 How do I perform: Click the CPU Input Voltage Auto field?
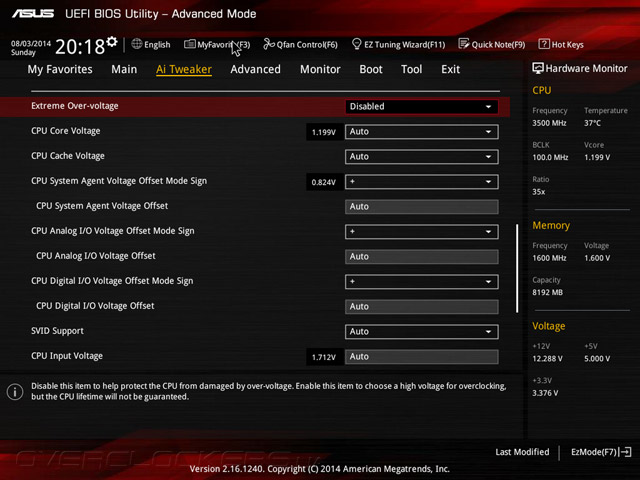422,357
